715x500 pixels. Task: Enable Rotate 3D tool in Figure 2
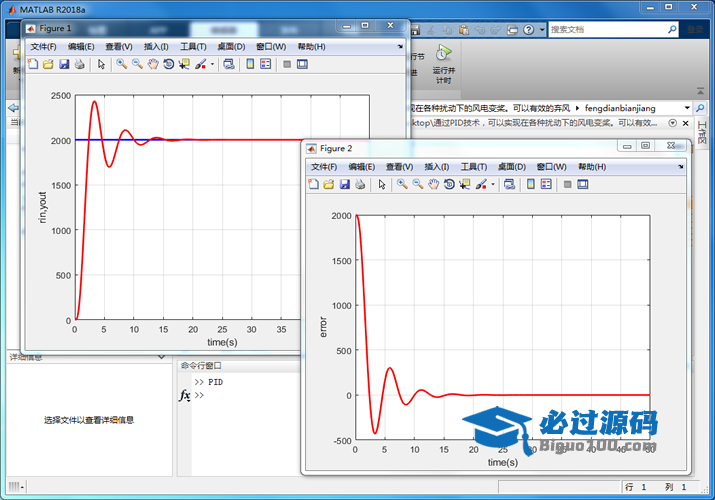(x=449, y=184)
